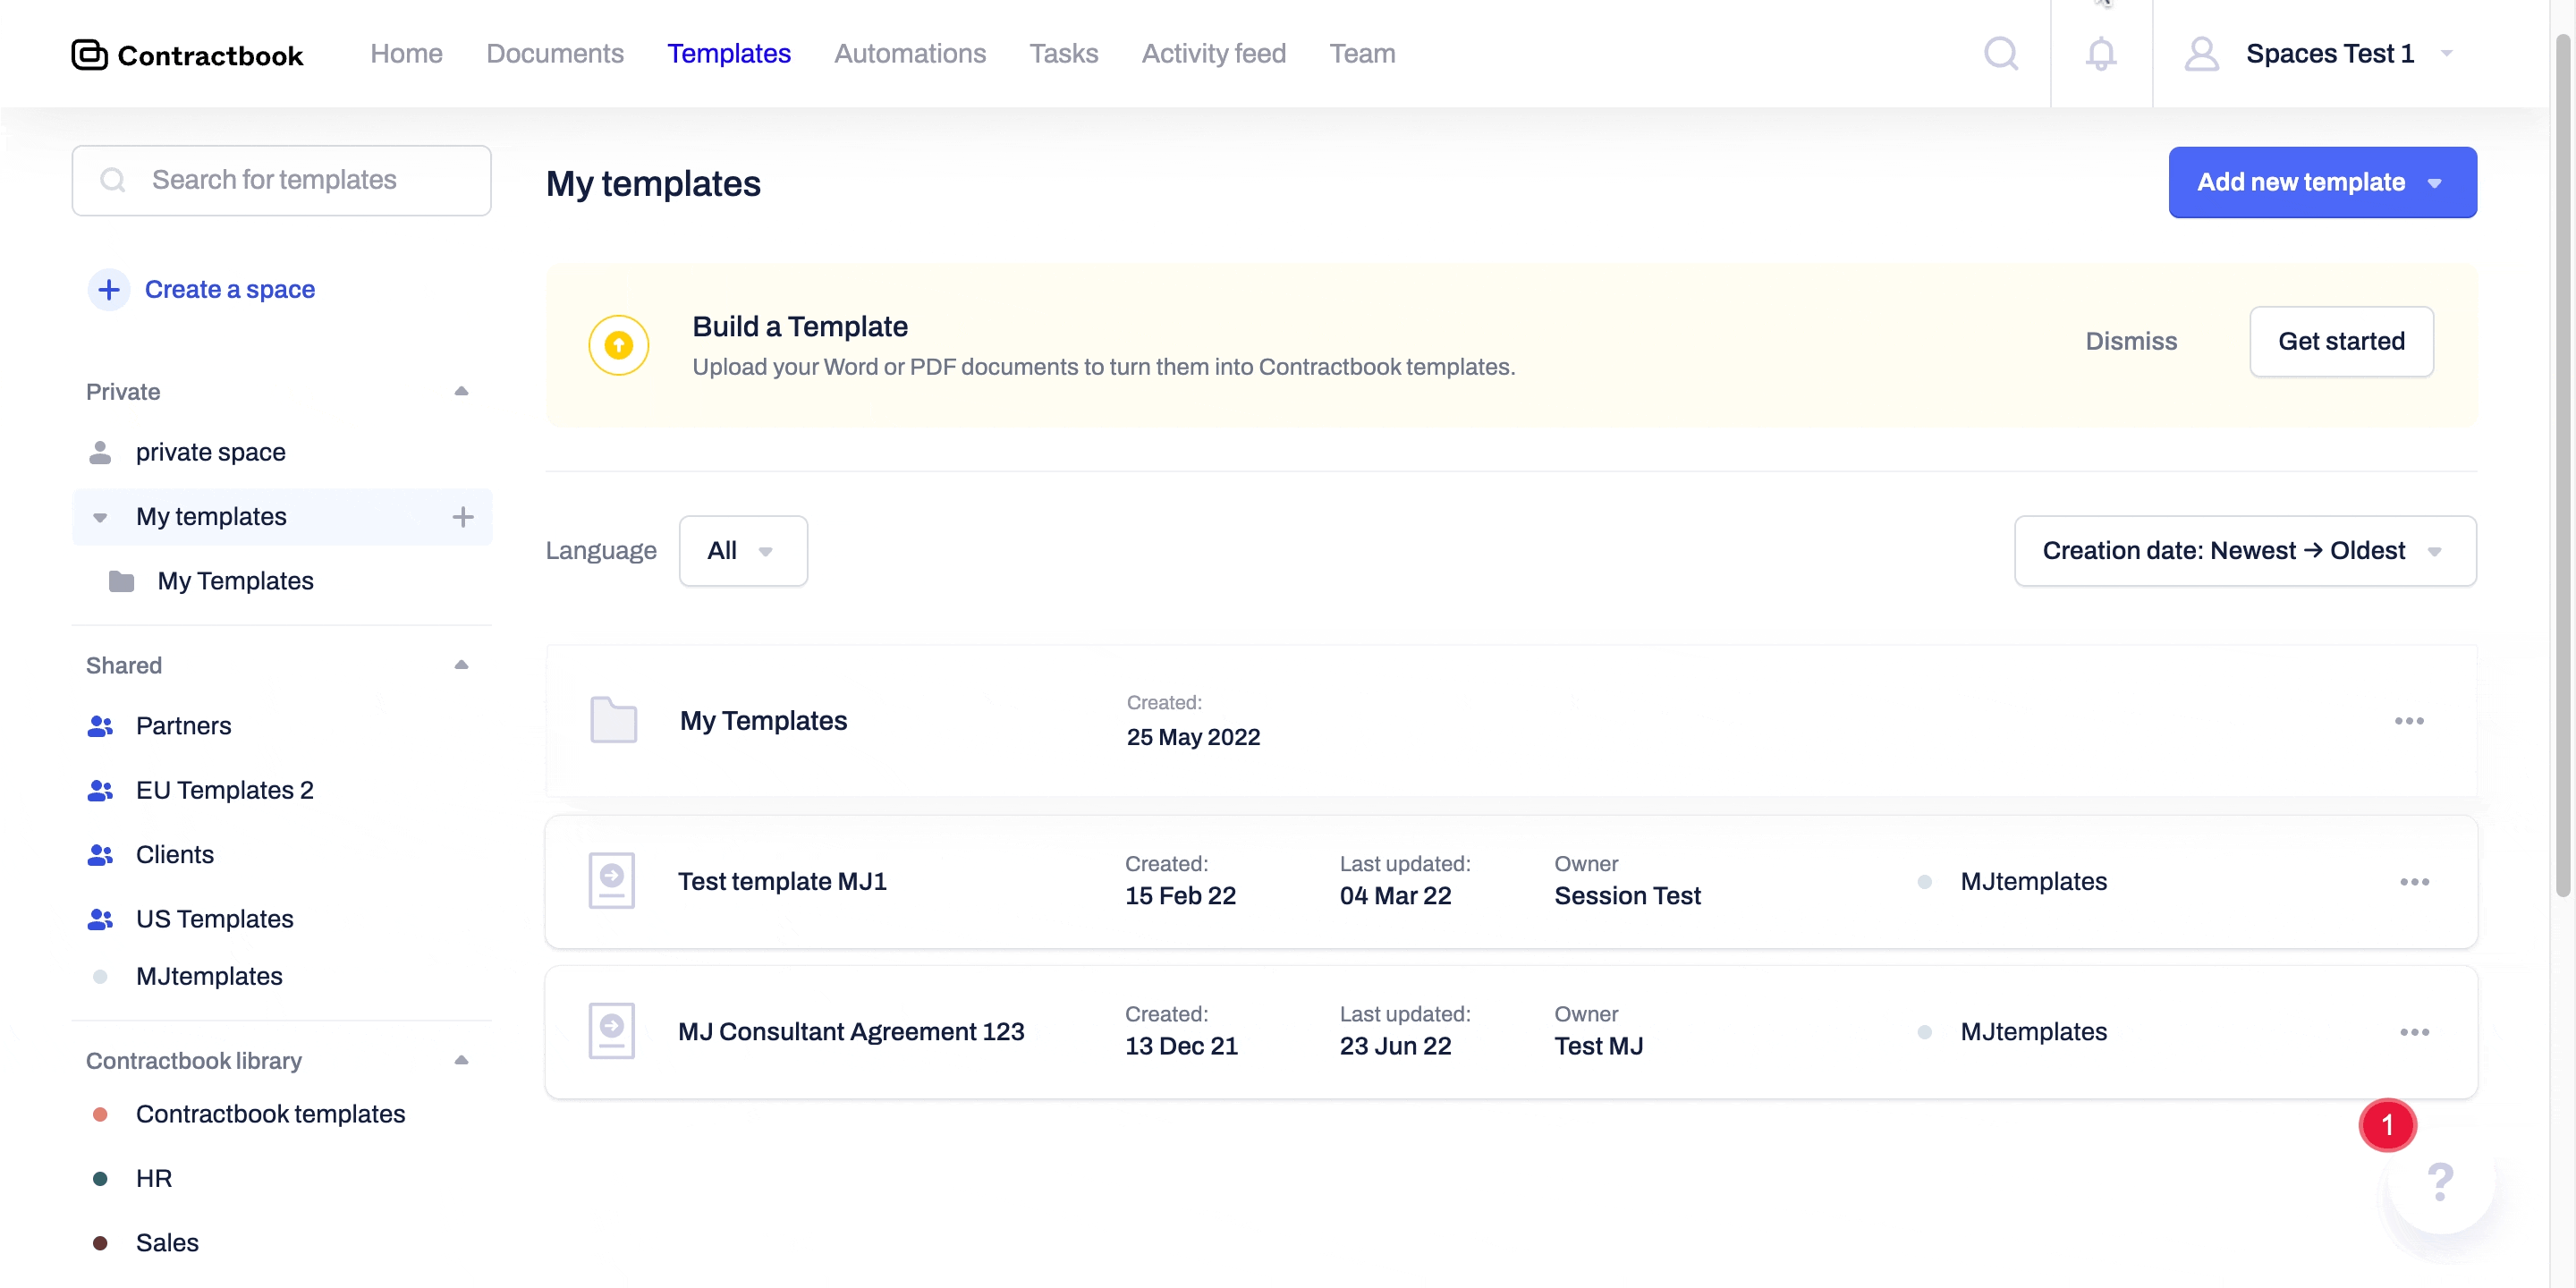The width and height of the screenshot is (2576, 1288).
Task: Click the My Templates folder icon in list
Action: (614, 720)
